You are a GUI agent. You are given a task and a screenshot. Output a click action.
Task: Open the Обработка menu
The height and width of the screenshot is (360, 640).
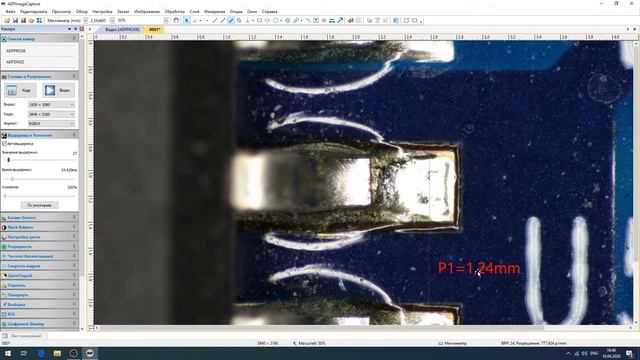pos(174,11)
